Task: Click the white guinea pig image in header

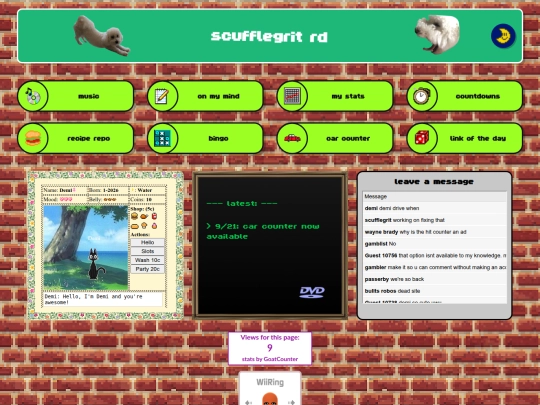Action: tap(437, 34)
